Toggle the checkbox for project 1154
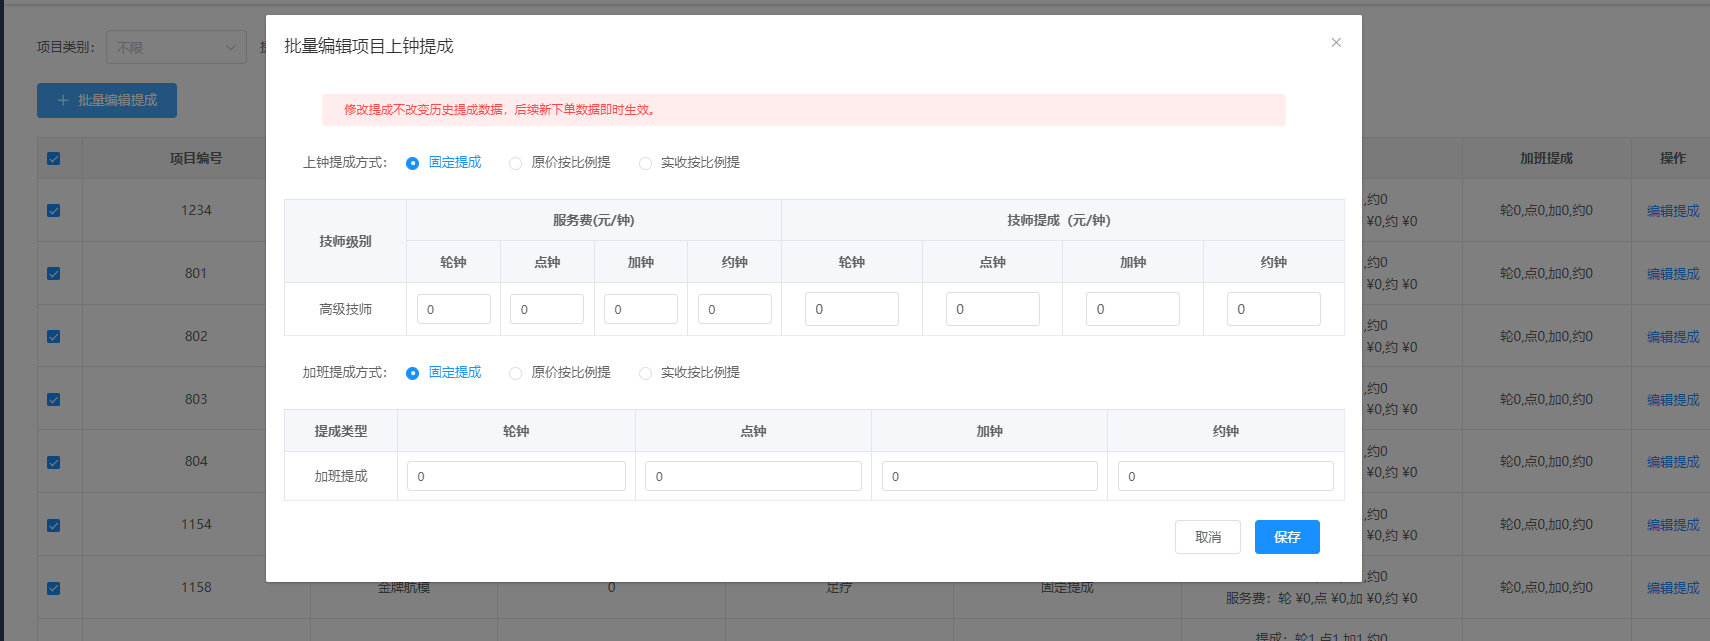Viewport: 1710px width, 641px height. click(54, 525)
